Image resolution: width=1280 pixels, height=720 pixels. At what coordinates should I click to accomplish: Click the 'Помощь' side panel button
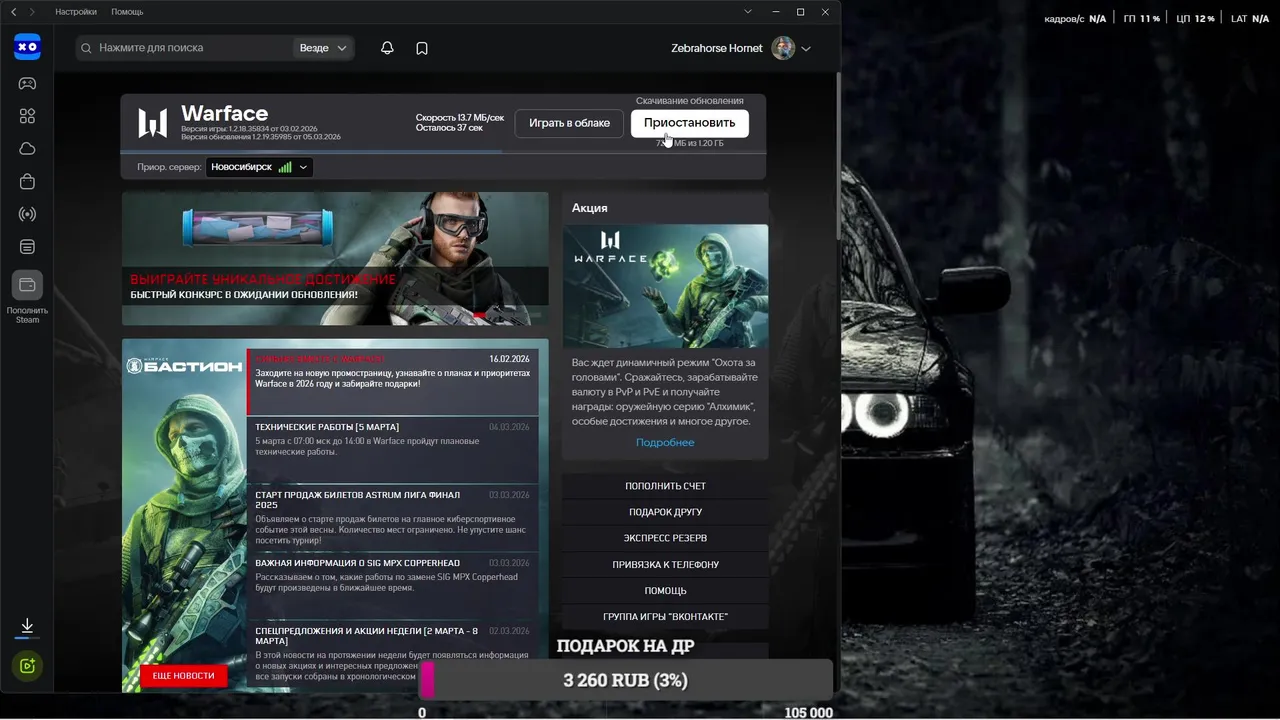pos(665,591)
